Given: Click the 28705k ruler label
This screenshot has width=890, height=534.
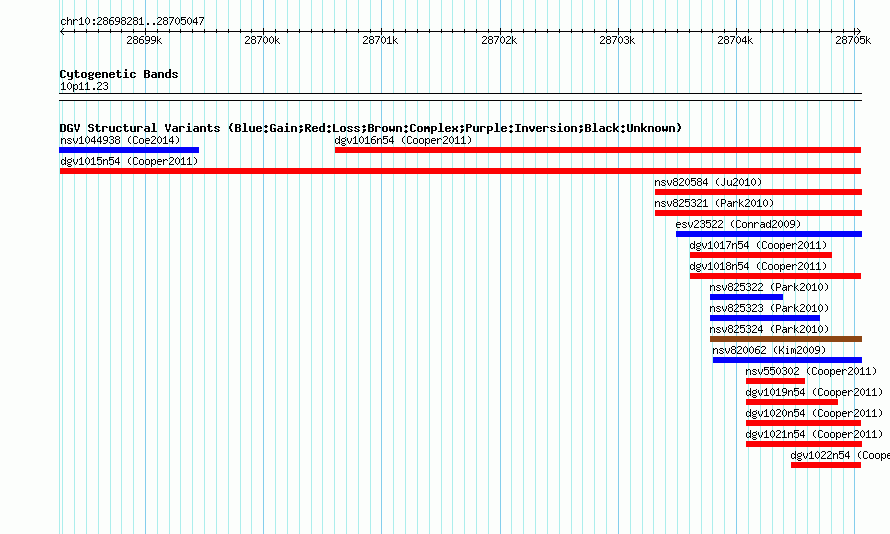Looking at the screenshot, I should [x=853, y=40].
